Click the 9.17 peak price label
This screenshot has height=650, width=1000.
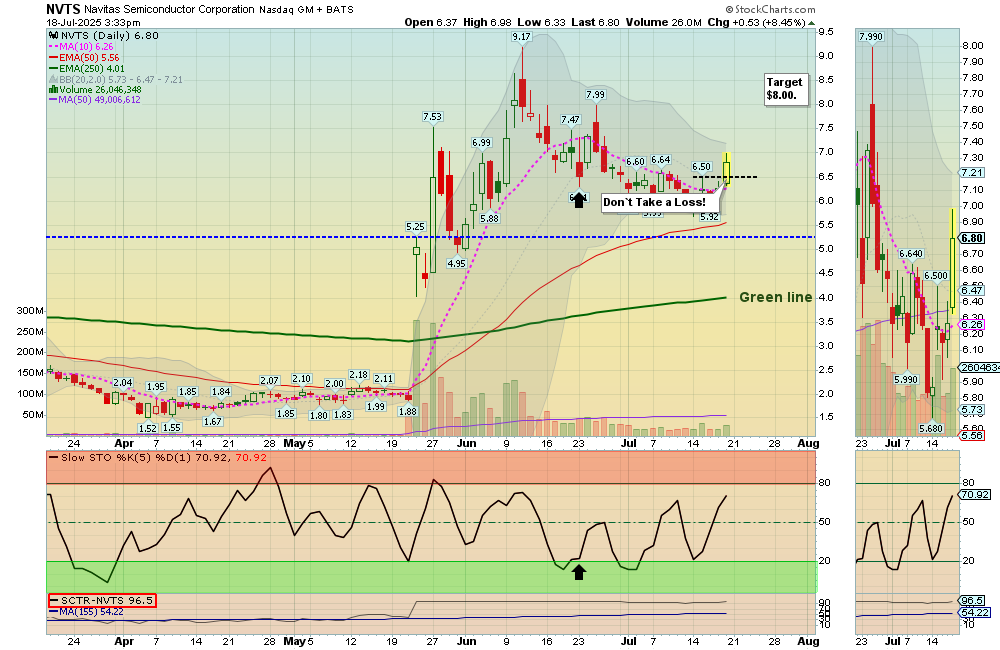(x=521, y=37)
